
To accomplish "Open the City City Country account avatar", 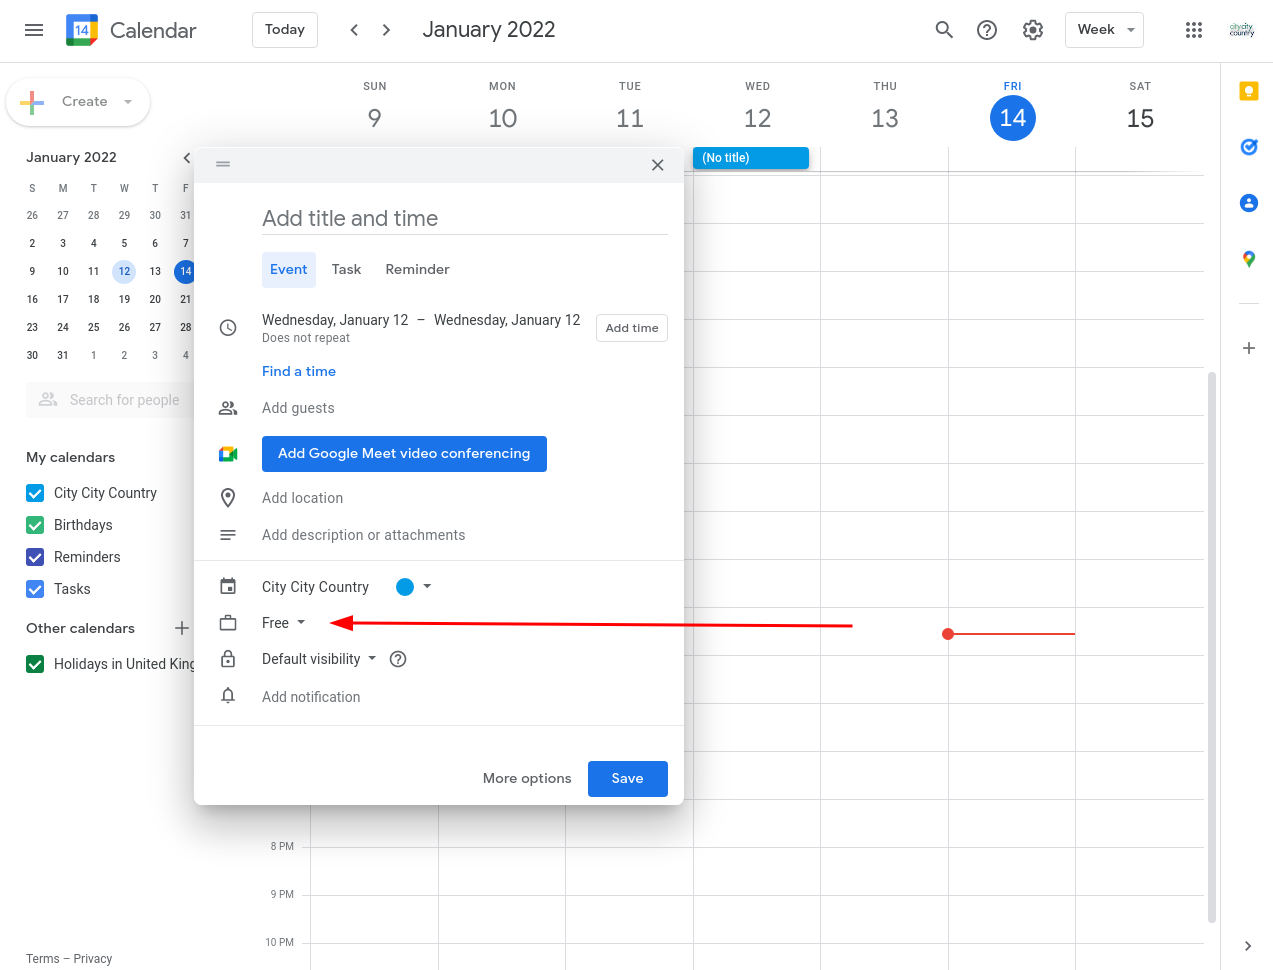I will click(1242, 30).
